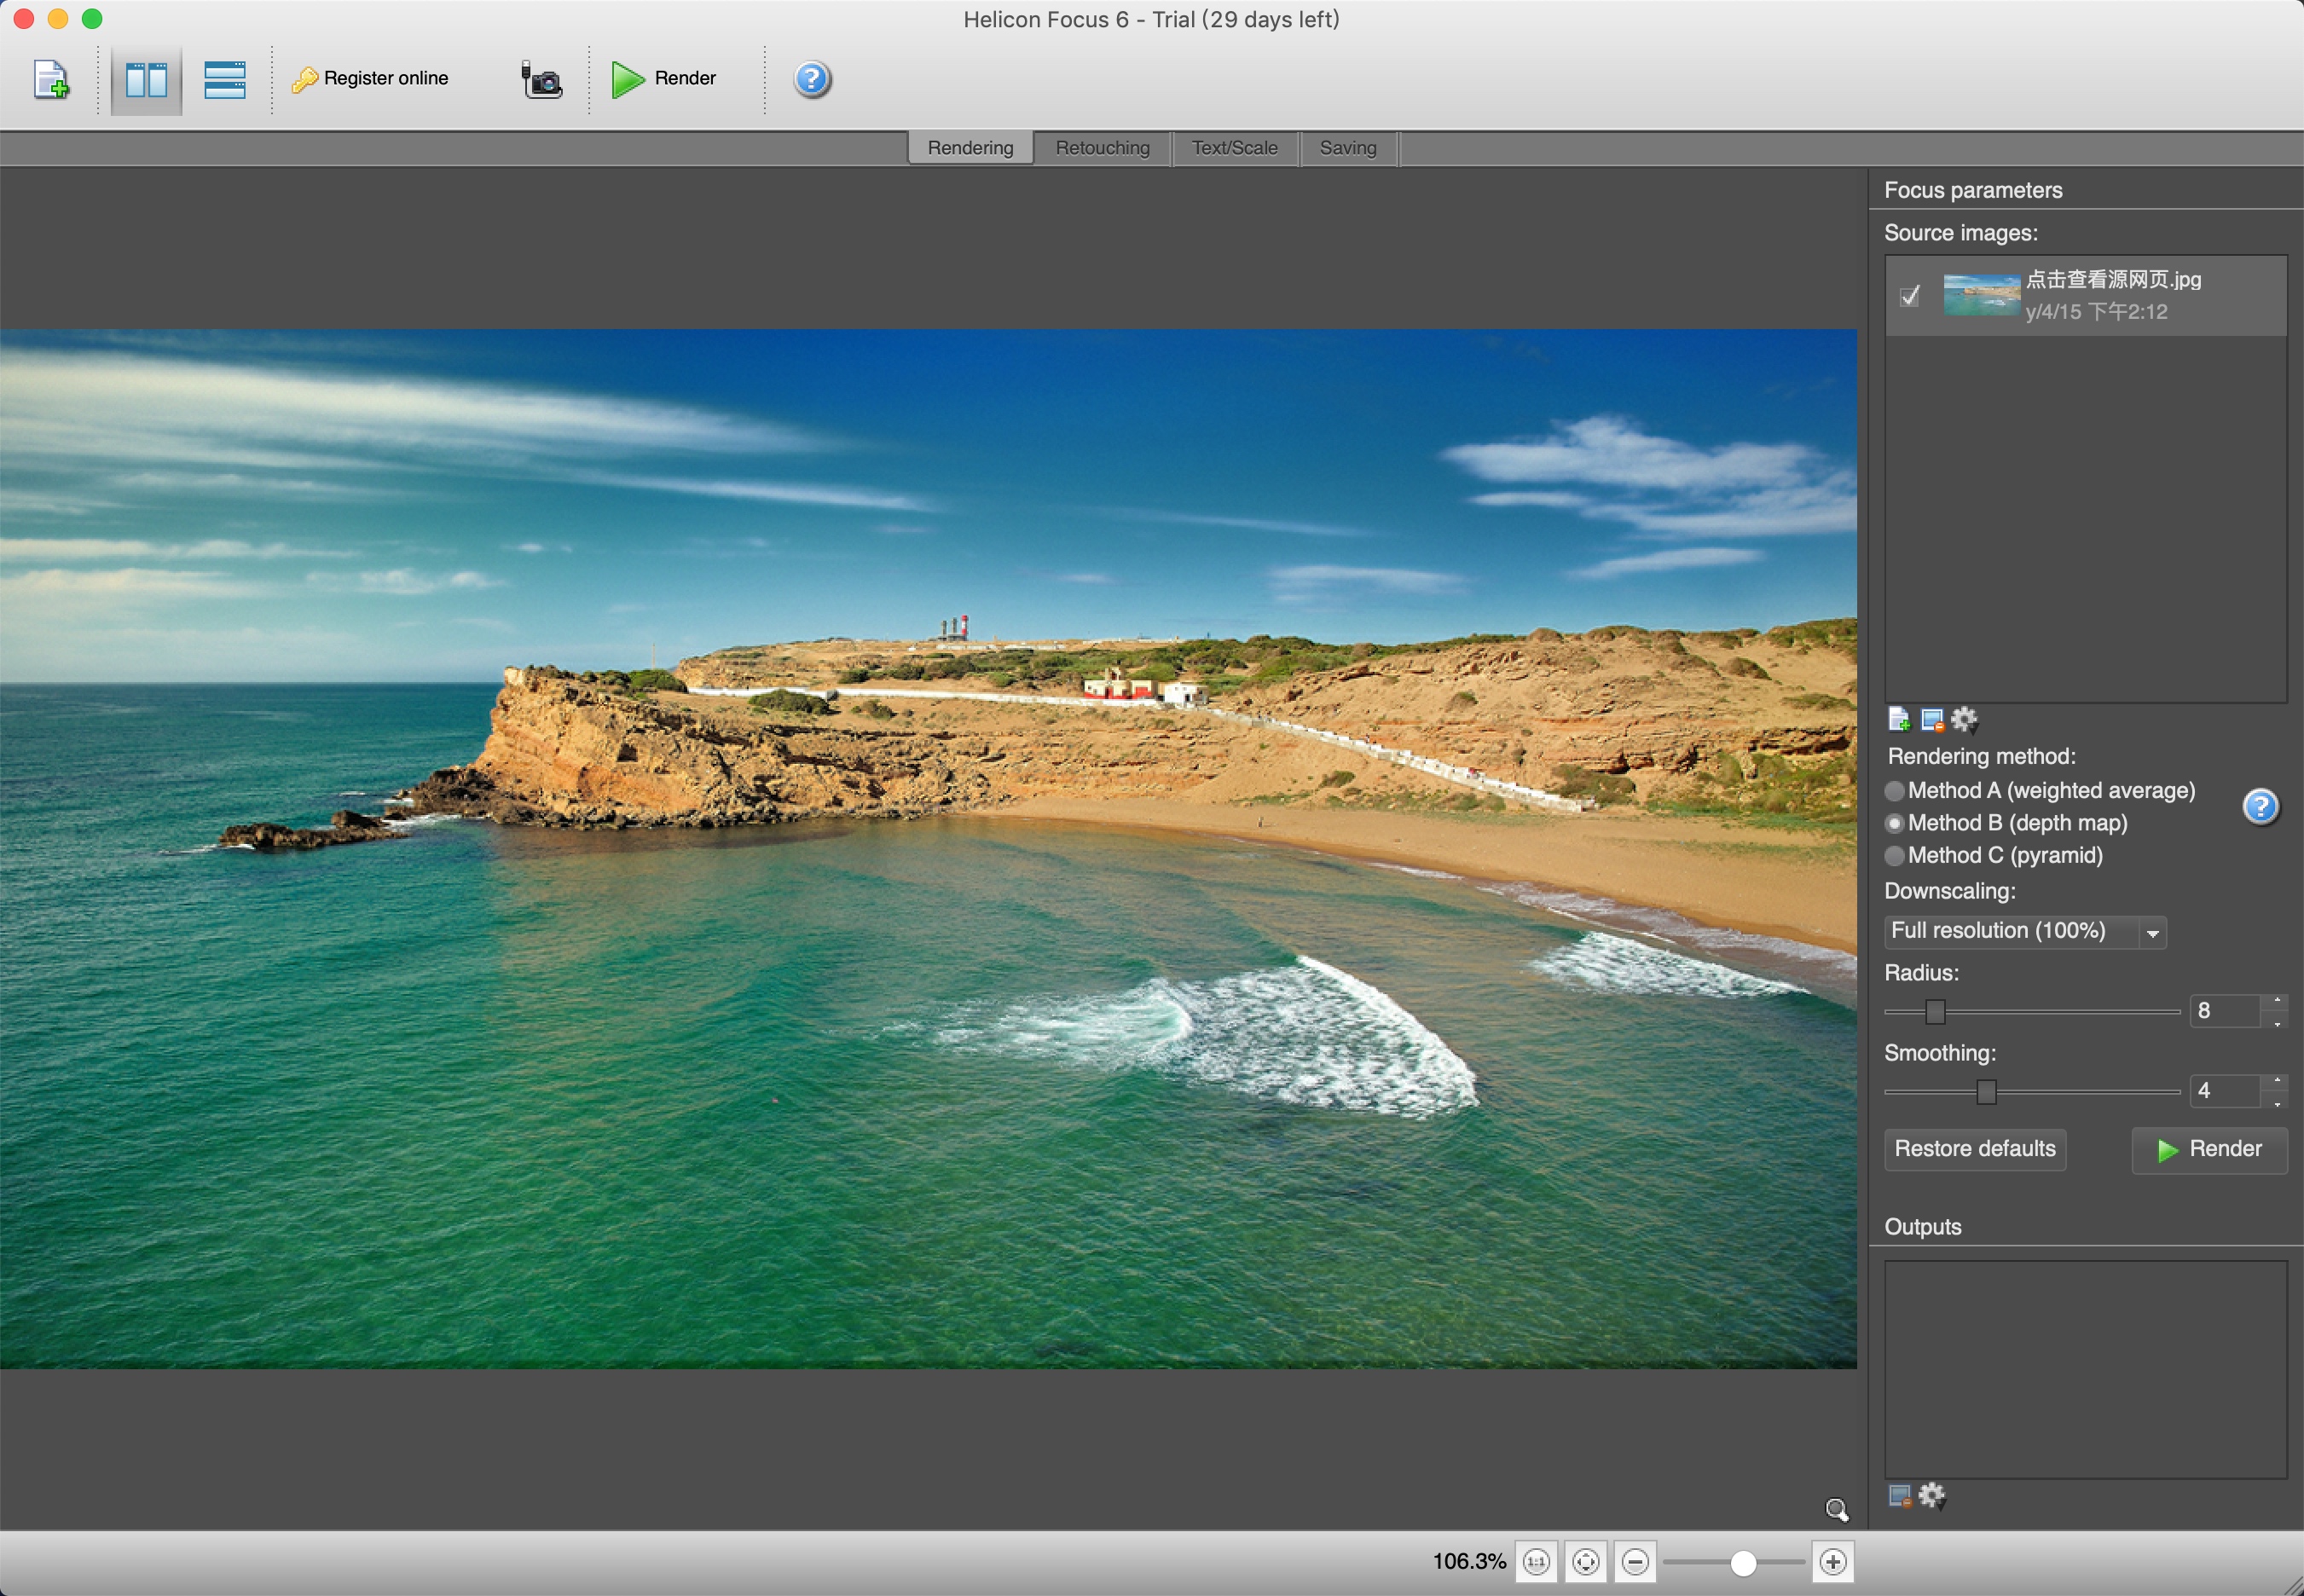Select Method C (pyramid)

[x=1894, y=856]
